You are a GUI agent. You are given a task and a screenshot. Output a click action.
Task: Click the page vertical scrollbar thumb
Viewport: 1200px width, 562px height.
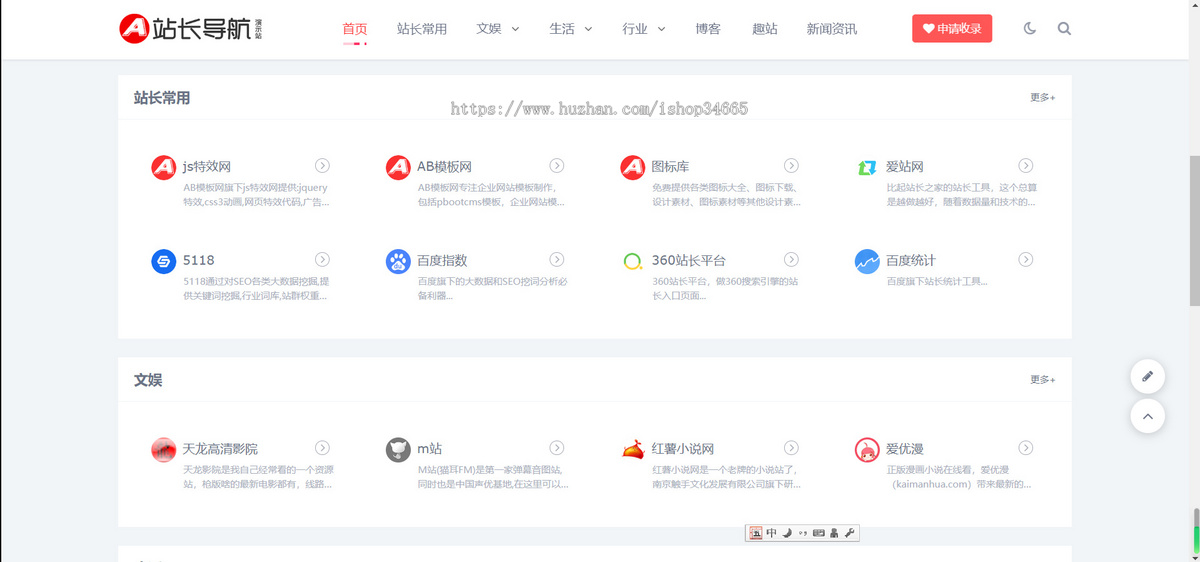click(1194, 229)
